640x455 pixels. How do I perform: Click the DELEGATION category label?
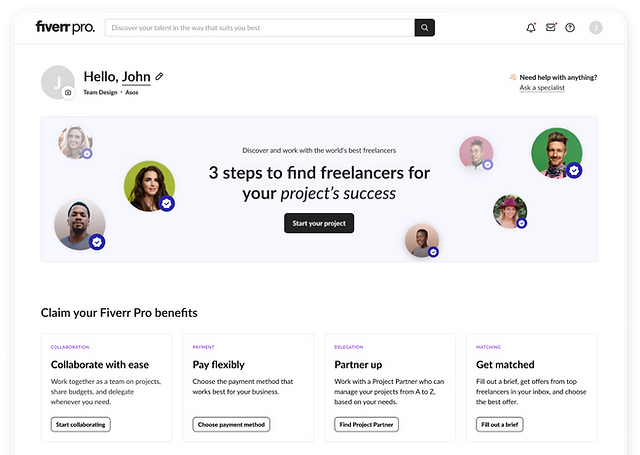click(349, 347)
